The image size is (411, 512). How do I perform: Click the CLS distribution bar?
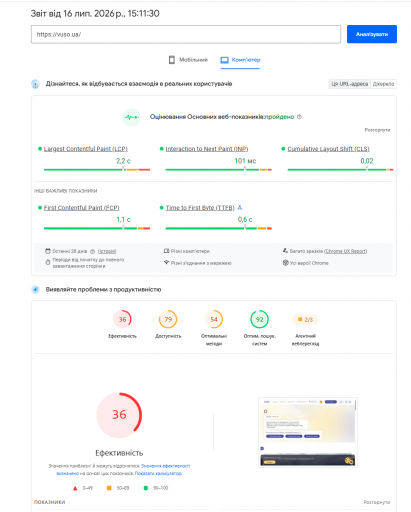340,170
